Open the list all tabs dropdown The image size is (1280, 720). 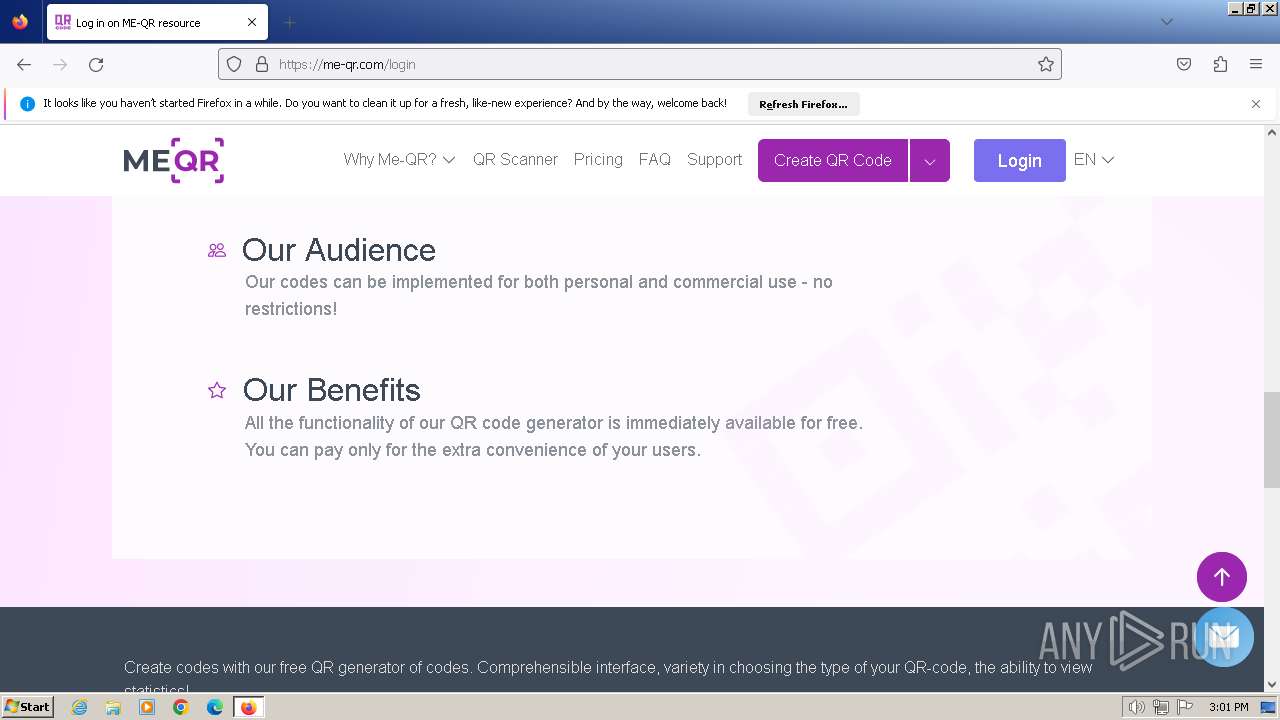click(x=1166, y=22)
